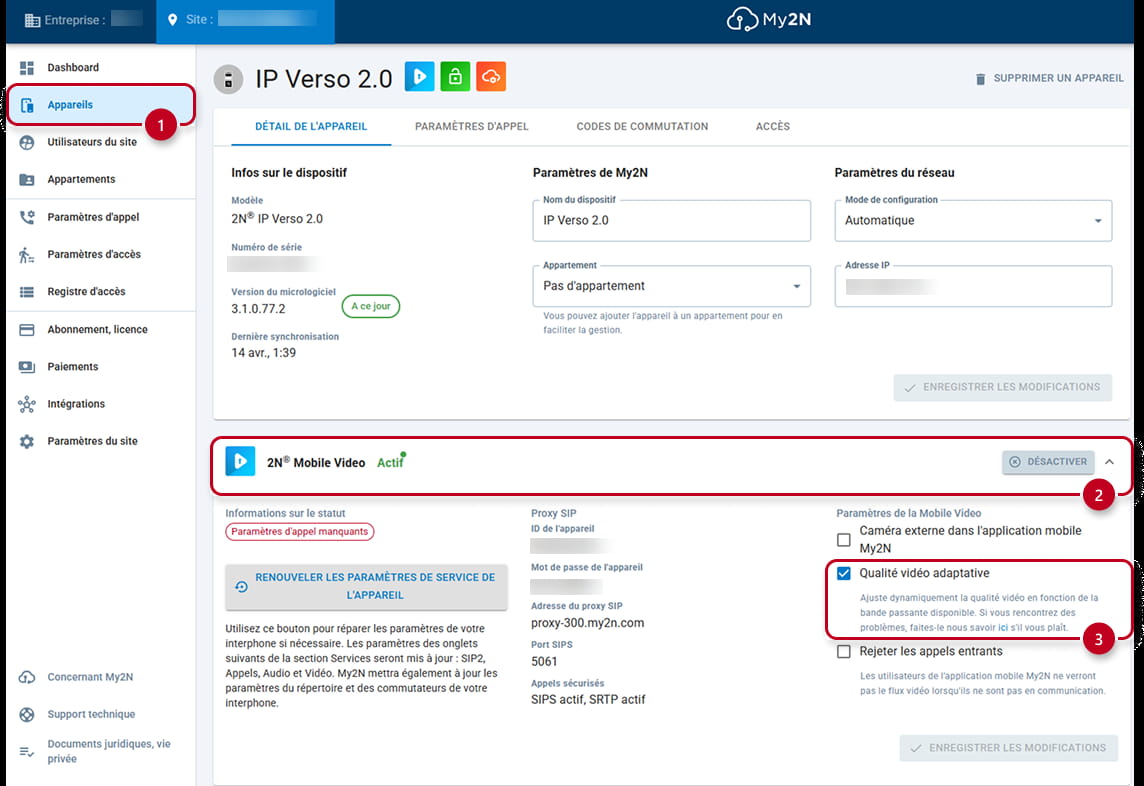1144x786 pixels.
Task: Collapse the 2N Mobile Video section chevron
Action: [1110, 462]
